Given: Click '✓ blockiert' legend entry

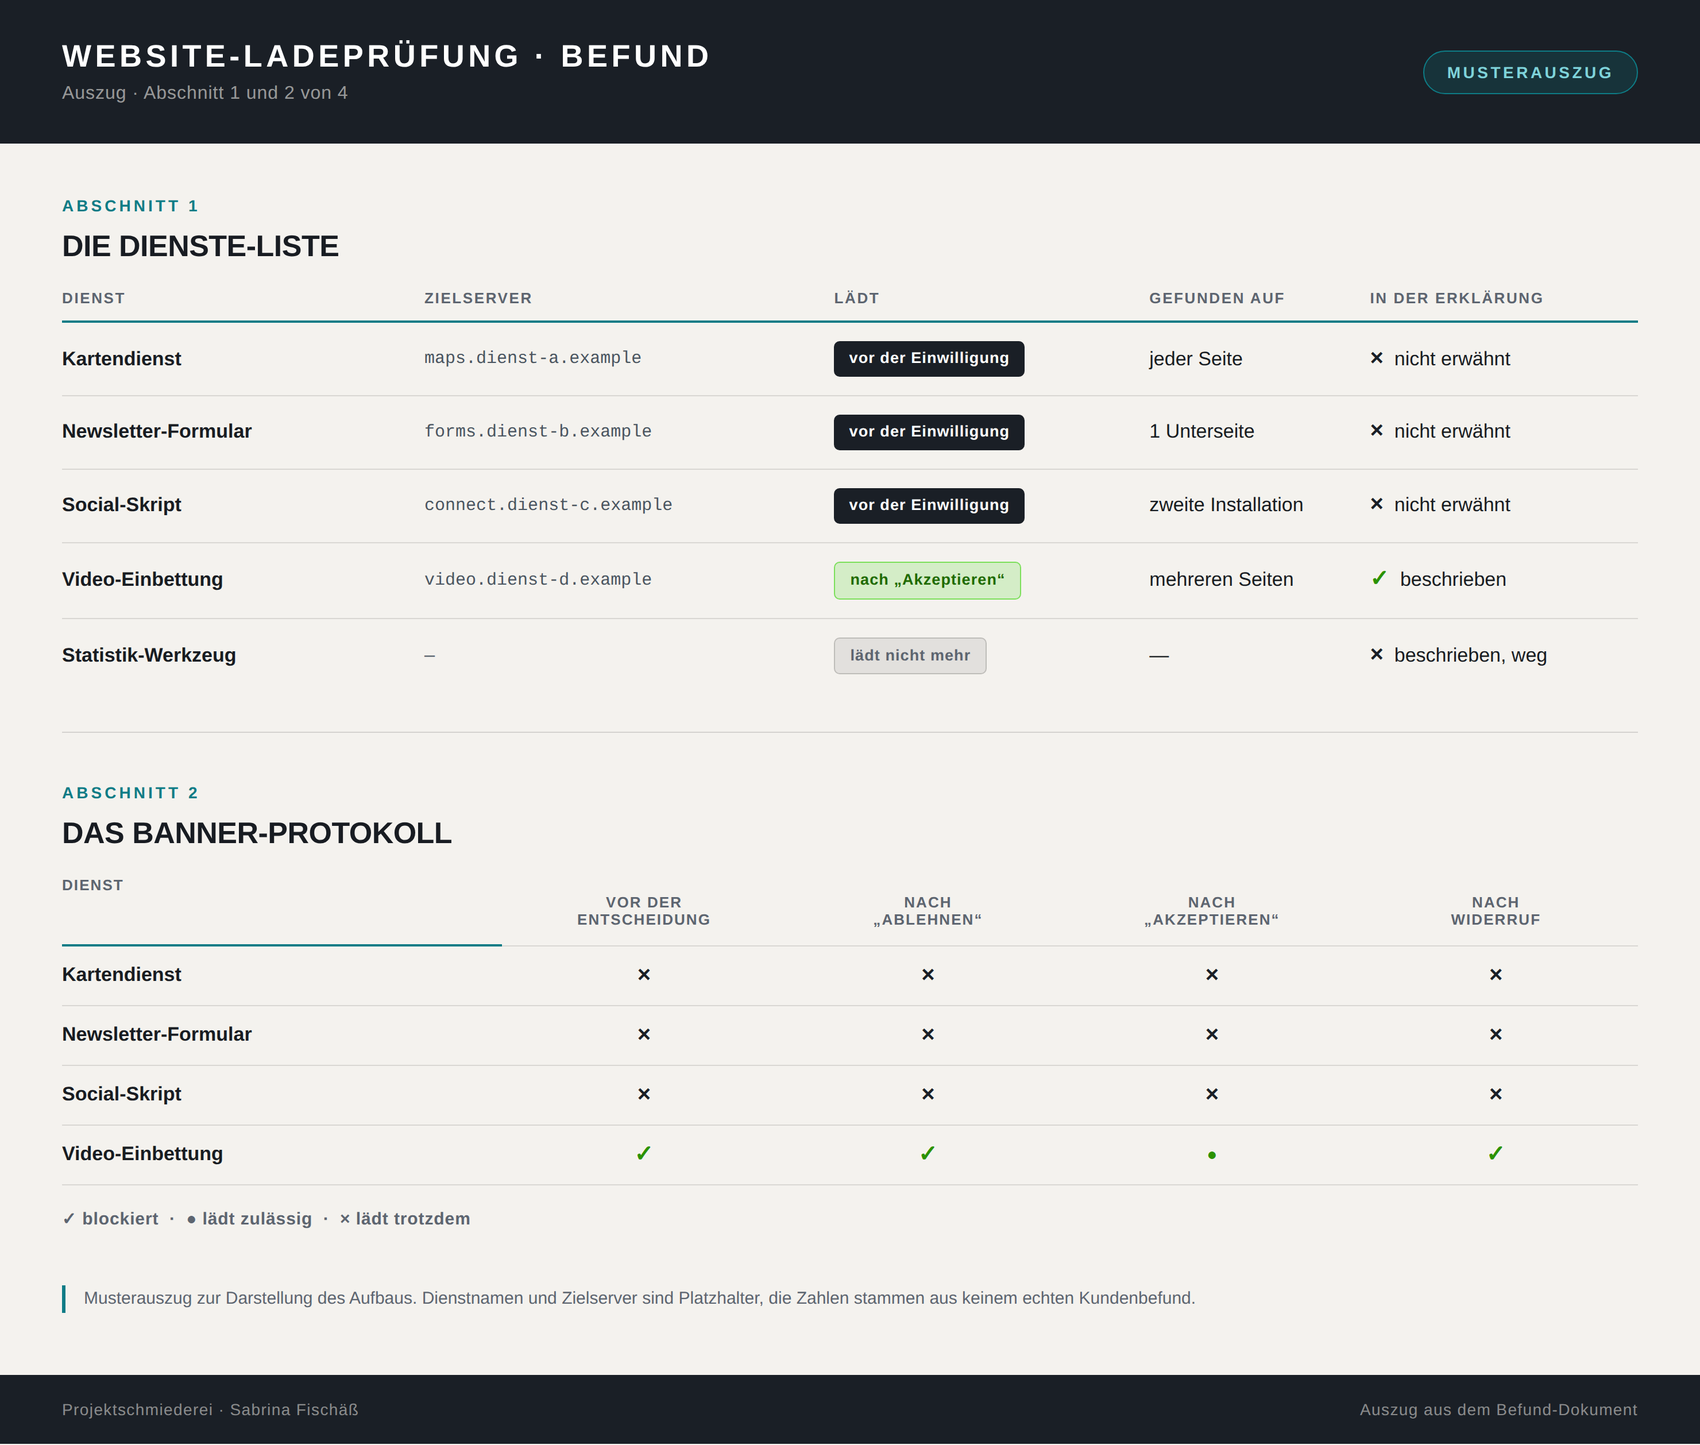Looking at the screenshot, I should pos(110,1219).
